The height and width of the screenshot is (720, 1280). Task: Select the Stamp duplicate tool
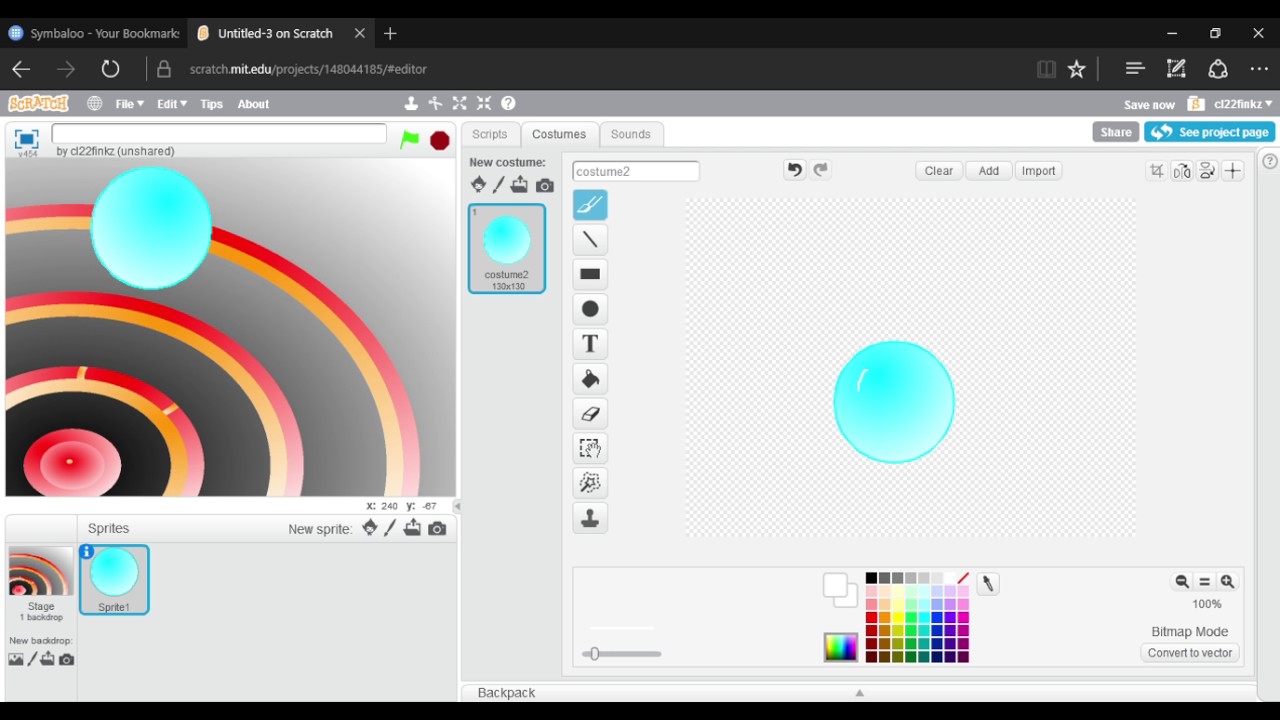point(590,519)
